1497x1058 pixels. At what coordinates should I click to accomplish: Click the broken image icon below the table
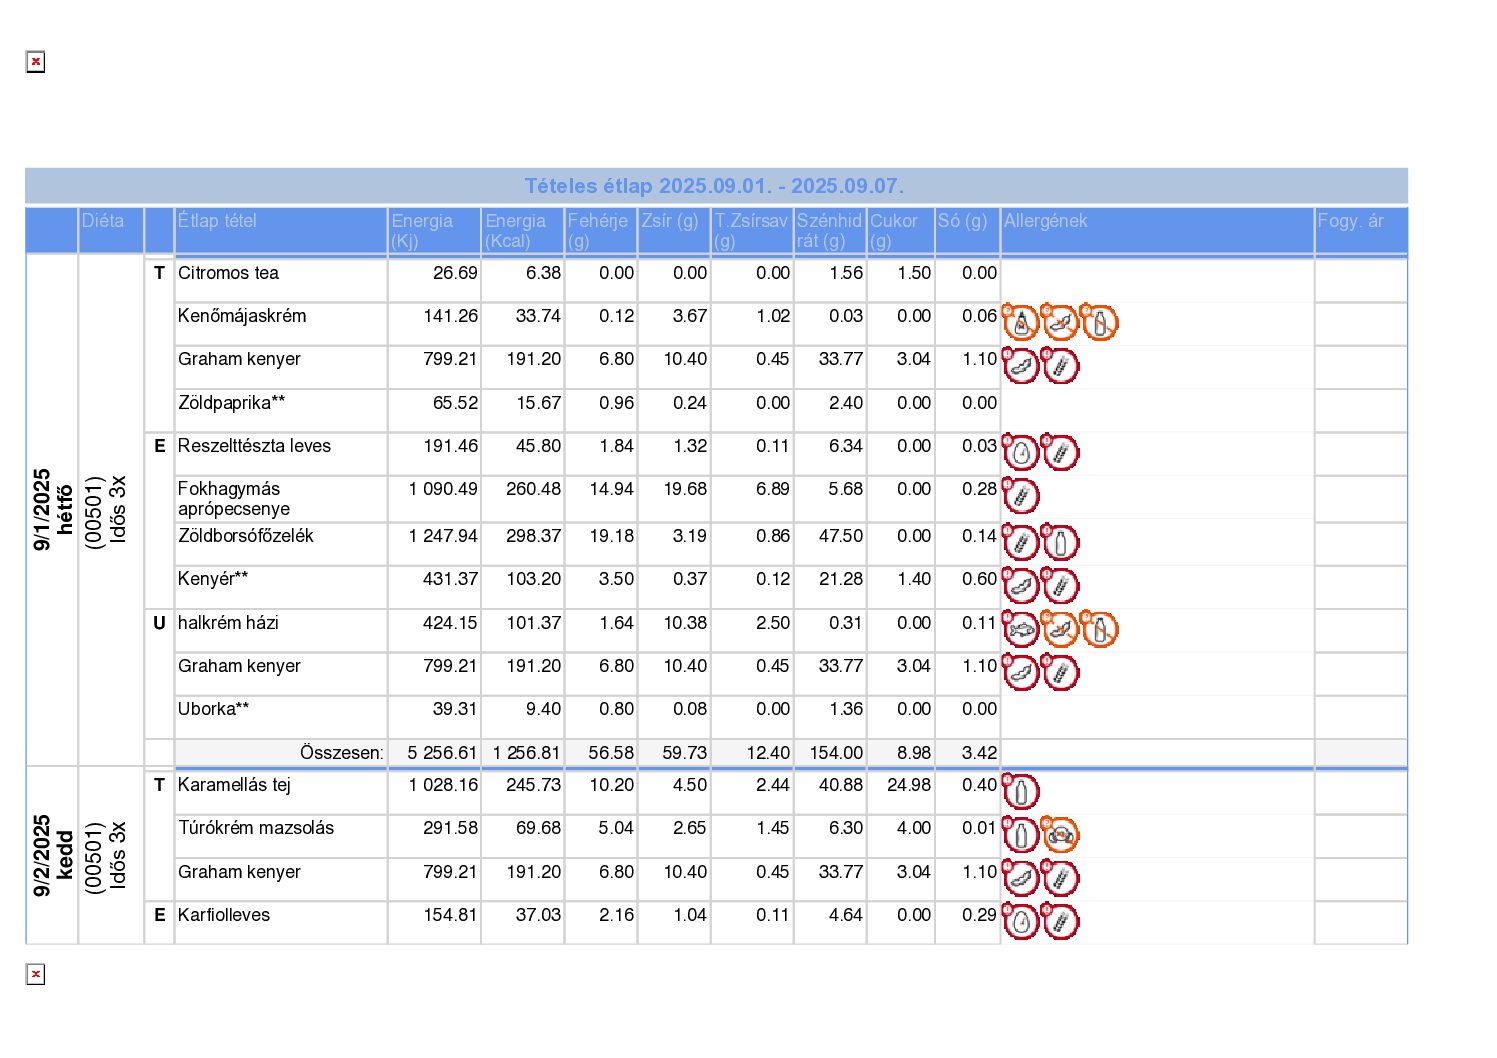coord(35,974)
